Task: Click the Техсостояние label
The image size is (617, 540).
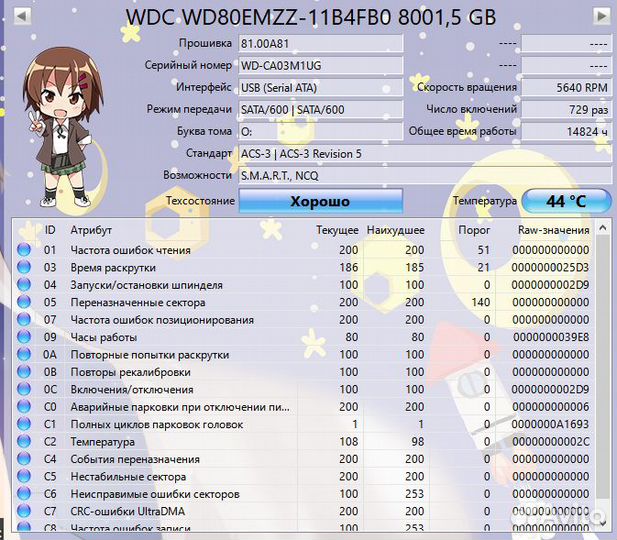Action: (x=200, y=201)
